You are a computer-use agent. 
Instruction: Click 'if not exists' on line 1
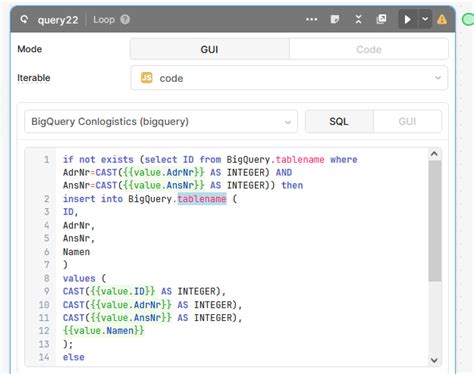click(98, 160)
